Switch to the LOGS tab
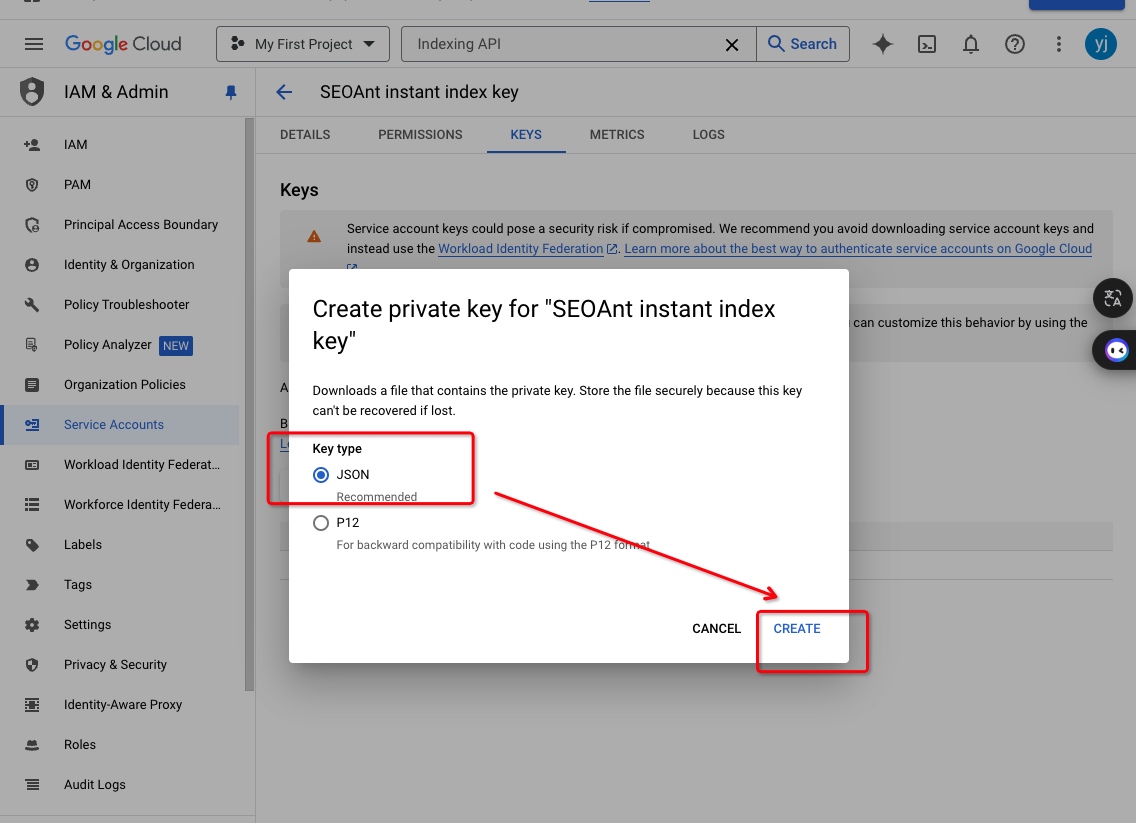Image resolution: width=1136 pixels, height=823 pixels. click(709, 135)
